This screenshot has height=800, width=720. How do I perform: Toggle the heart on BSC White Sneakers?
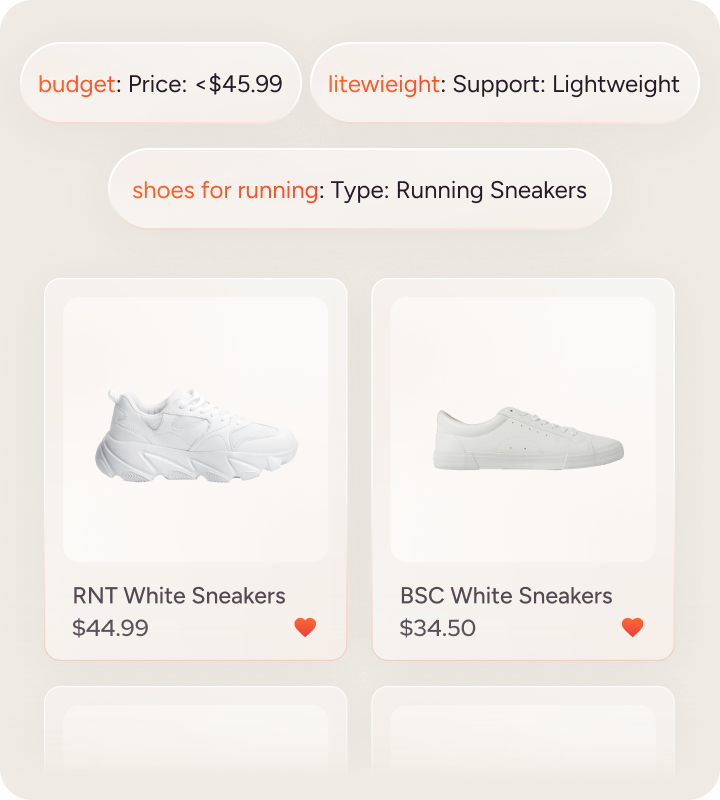pyautogui.click(x=632, y=627)
